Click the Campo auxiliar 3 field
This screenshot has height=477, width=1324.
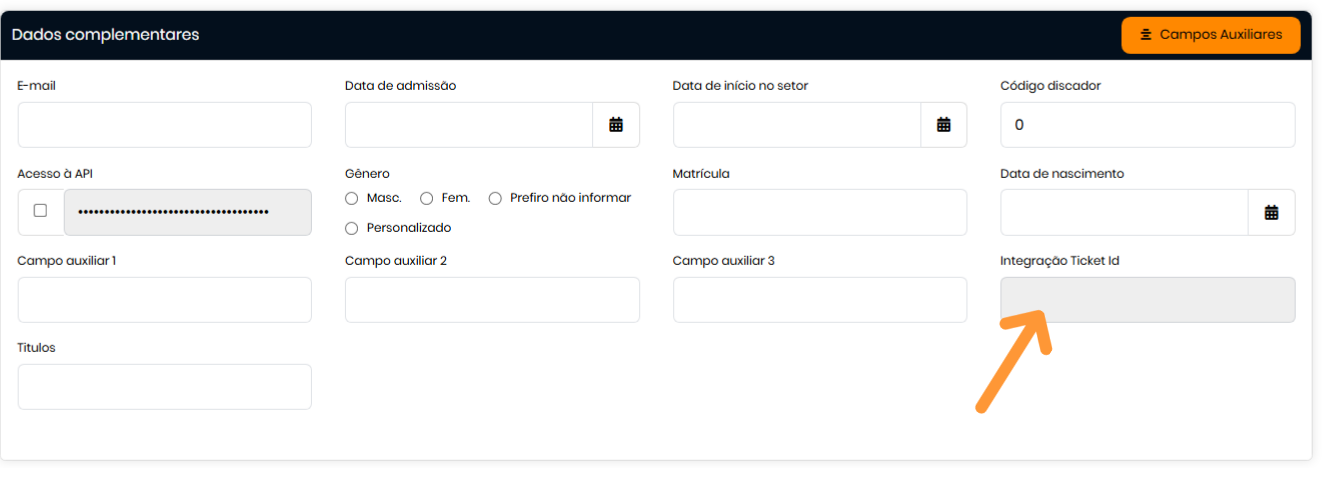tap(819, 300)
